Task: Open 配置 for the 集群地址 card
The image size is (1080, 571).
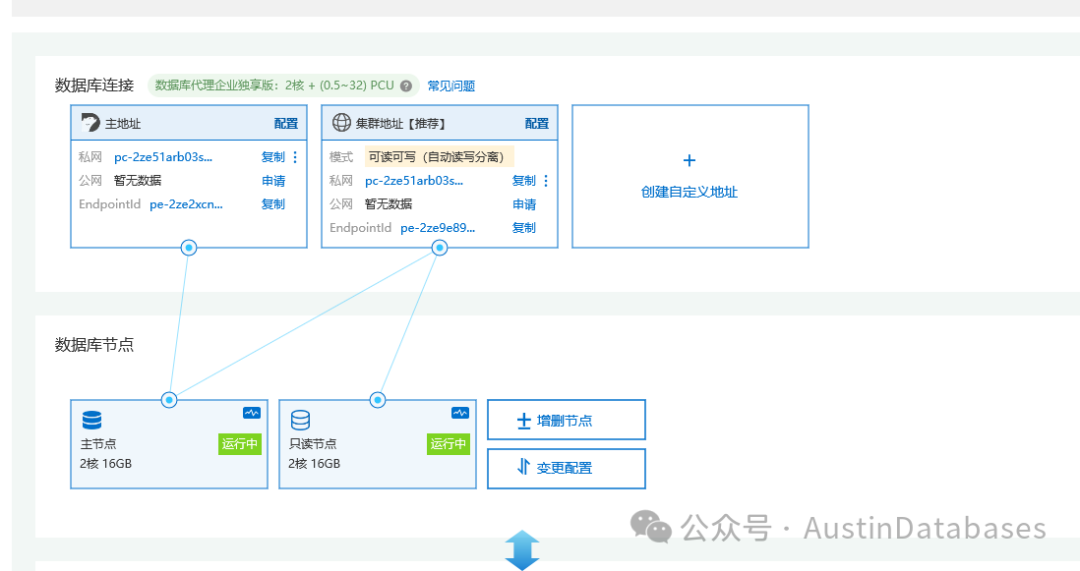Action: coord(537,123)
